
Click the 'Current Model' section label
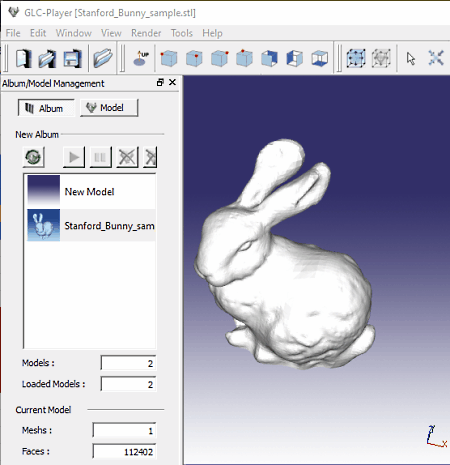(43, 410)
